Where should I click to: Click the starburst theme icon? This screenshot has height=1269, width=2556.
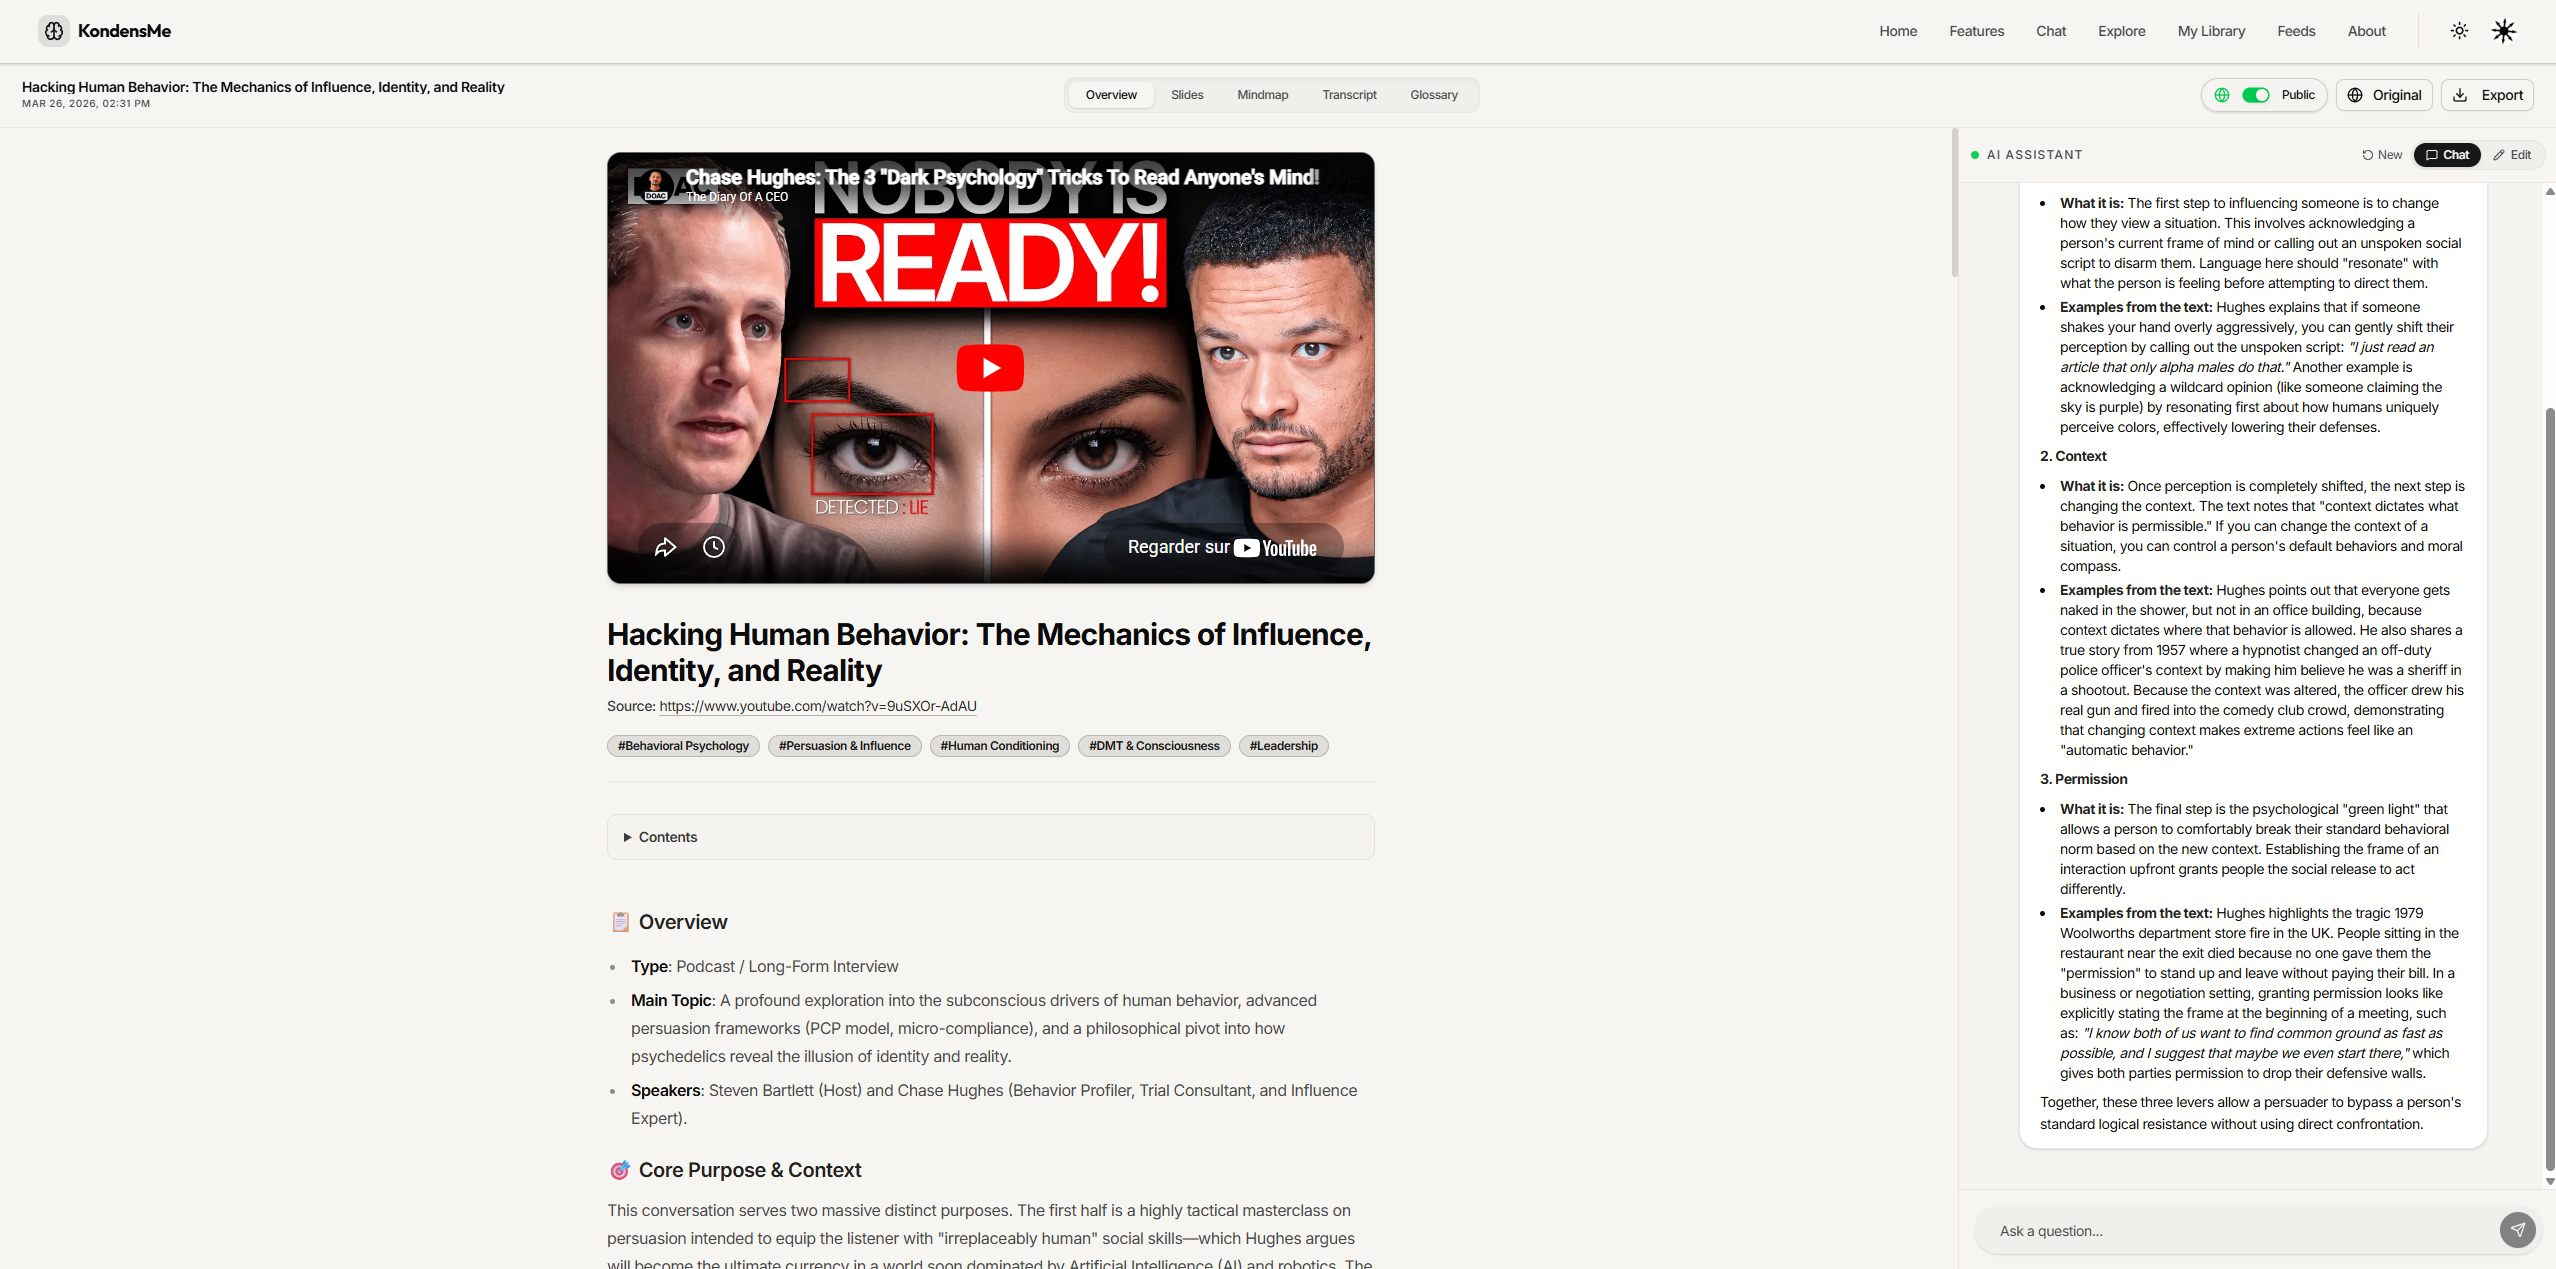point(2503,31)
